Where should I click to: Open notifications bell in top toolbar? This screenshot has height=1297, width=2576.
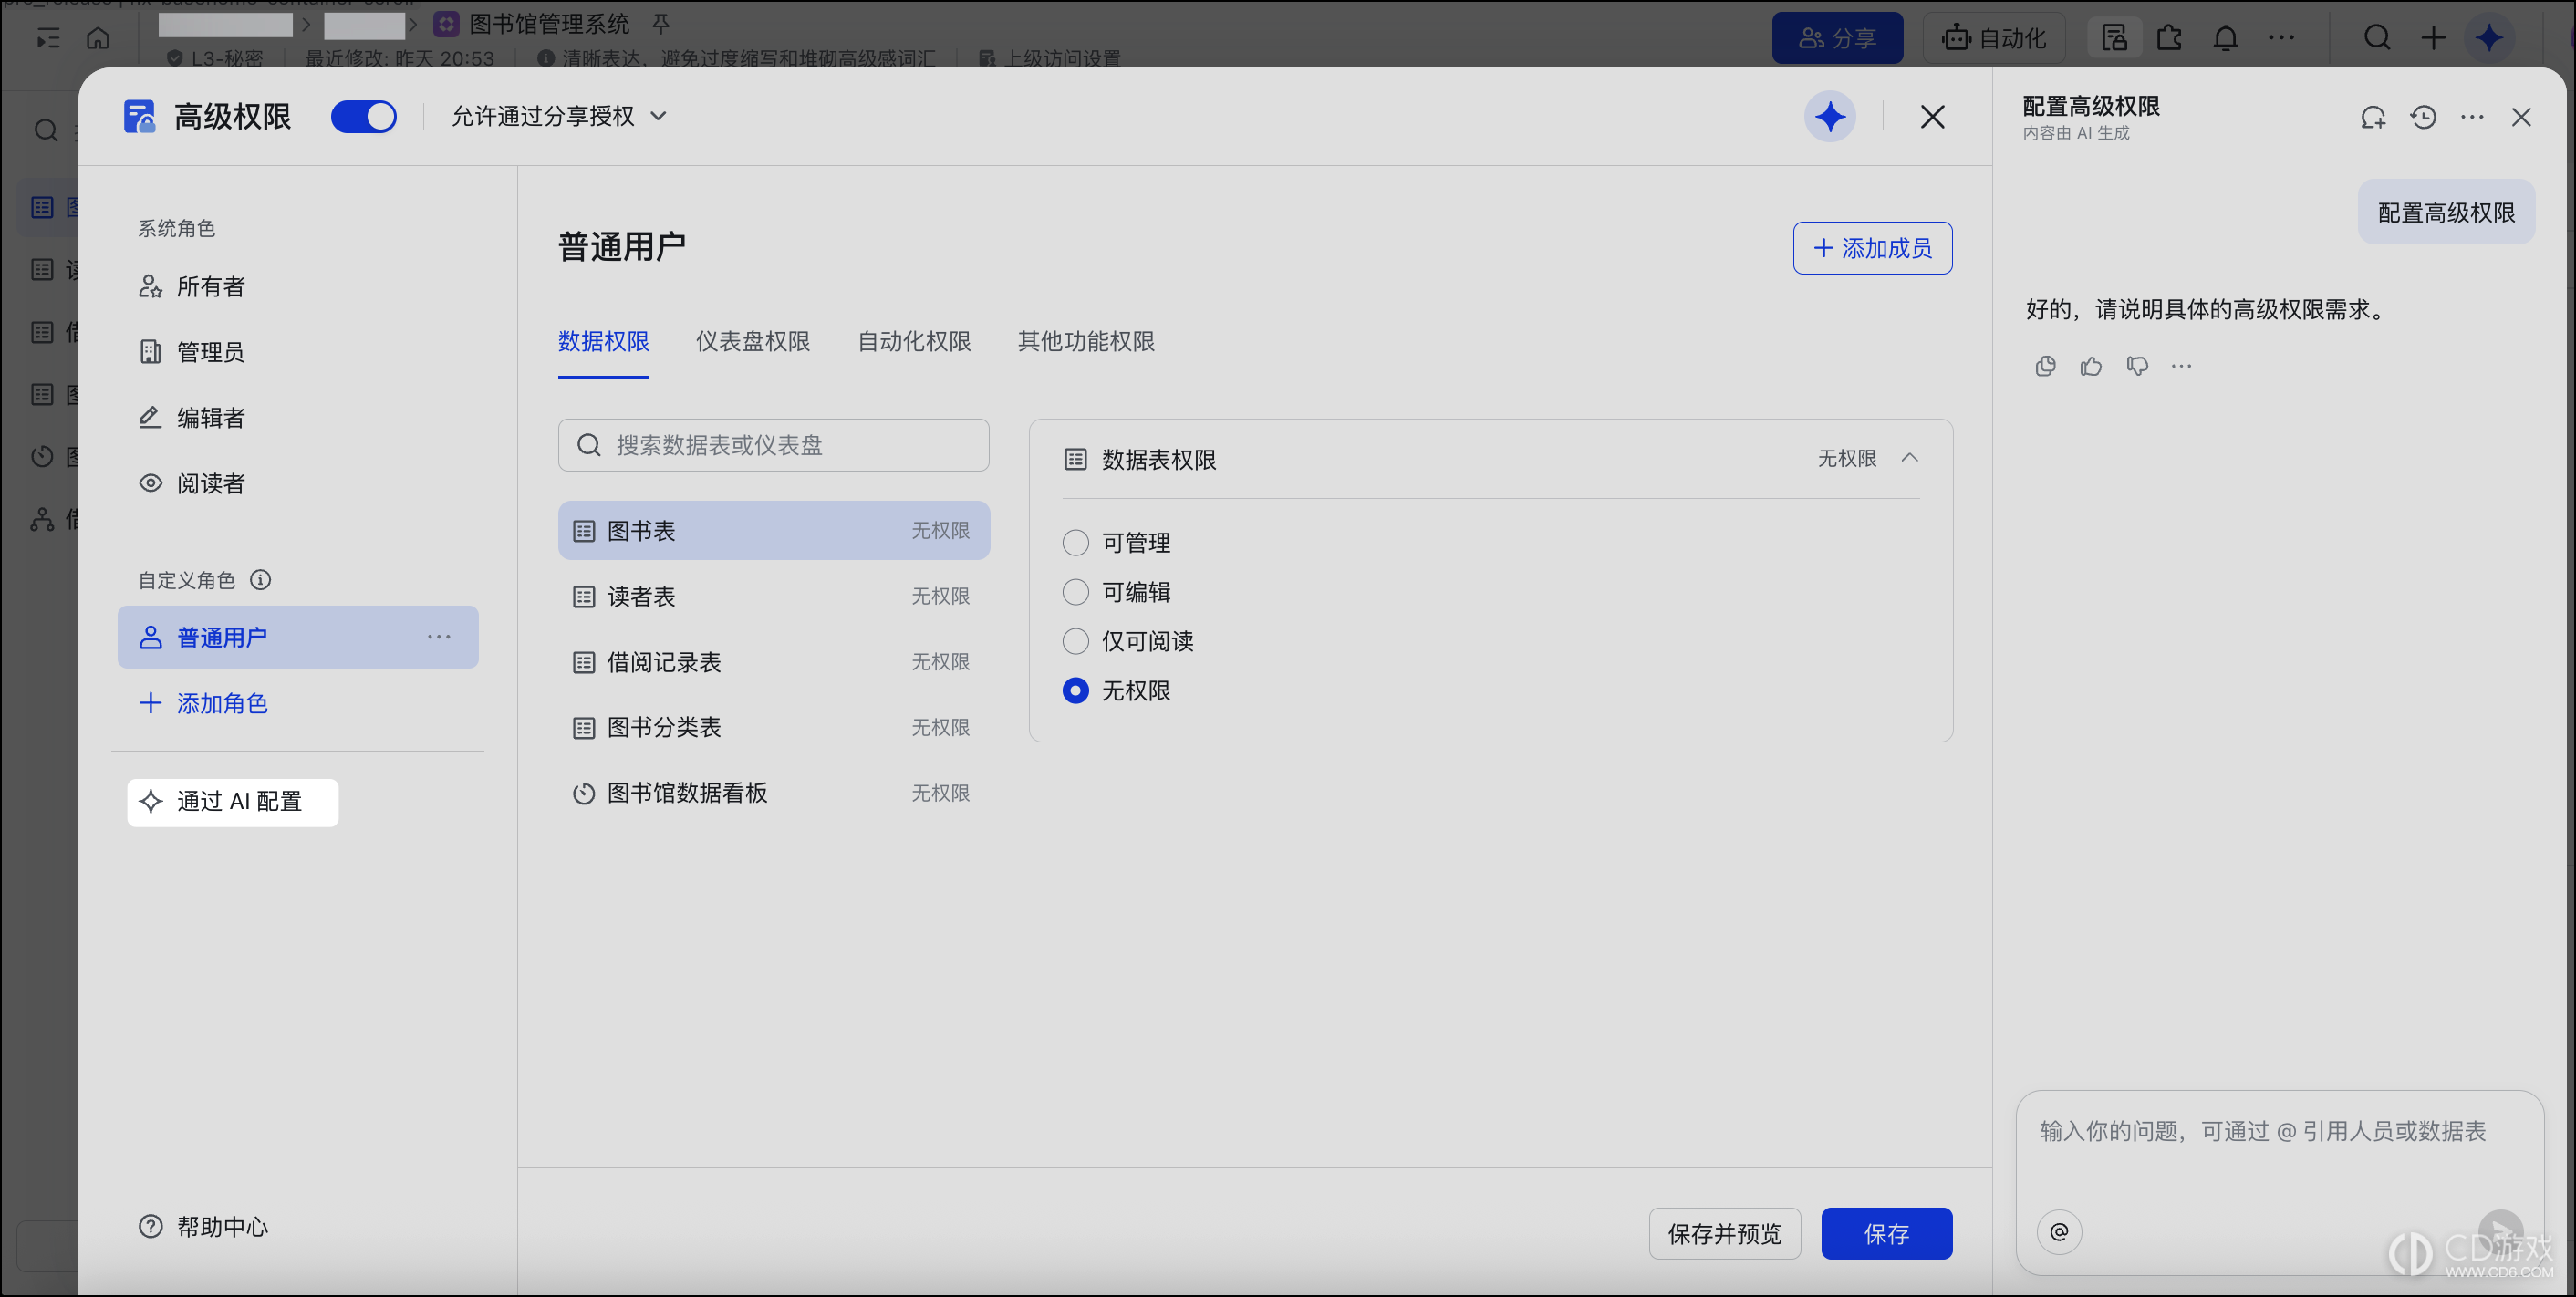click(x=2225, y=38)
